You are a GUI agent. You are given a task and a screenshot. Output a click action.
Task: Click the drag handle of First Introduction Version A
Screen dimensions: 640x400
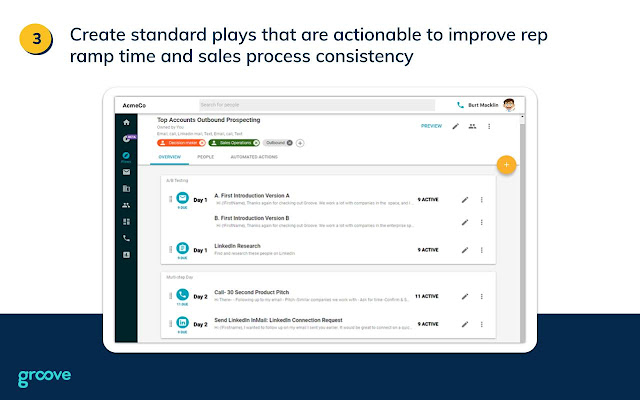tap(170, 199)
